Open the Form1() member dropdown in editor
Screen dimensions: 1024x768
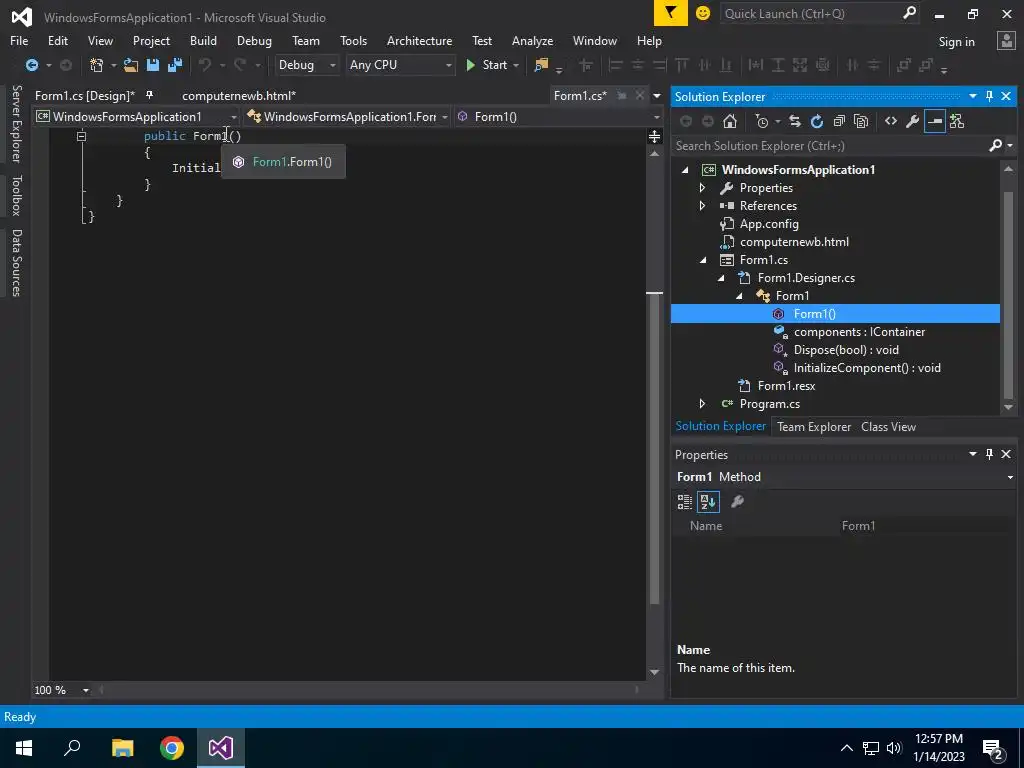click(x=559, y=117)
